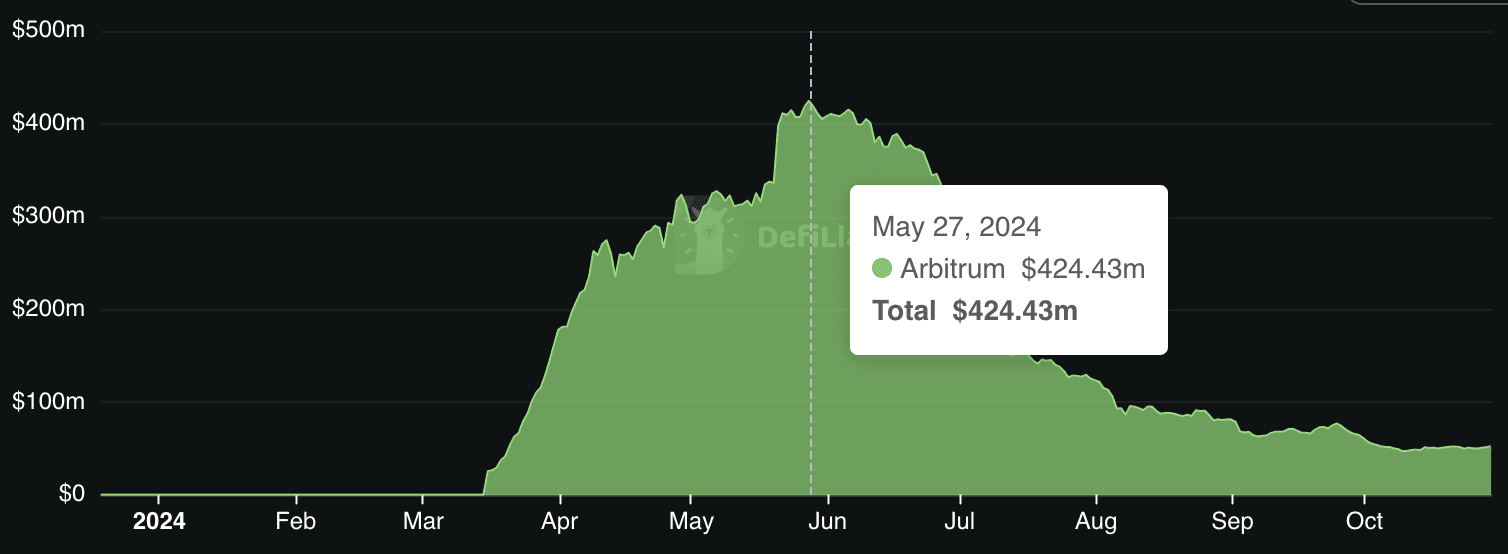Click the $300m y-axis label
Image resolution: width=1508 pixels, height=554 pixels.
pos(48,217)
